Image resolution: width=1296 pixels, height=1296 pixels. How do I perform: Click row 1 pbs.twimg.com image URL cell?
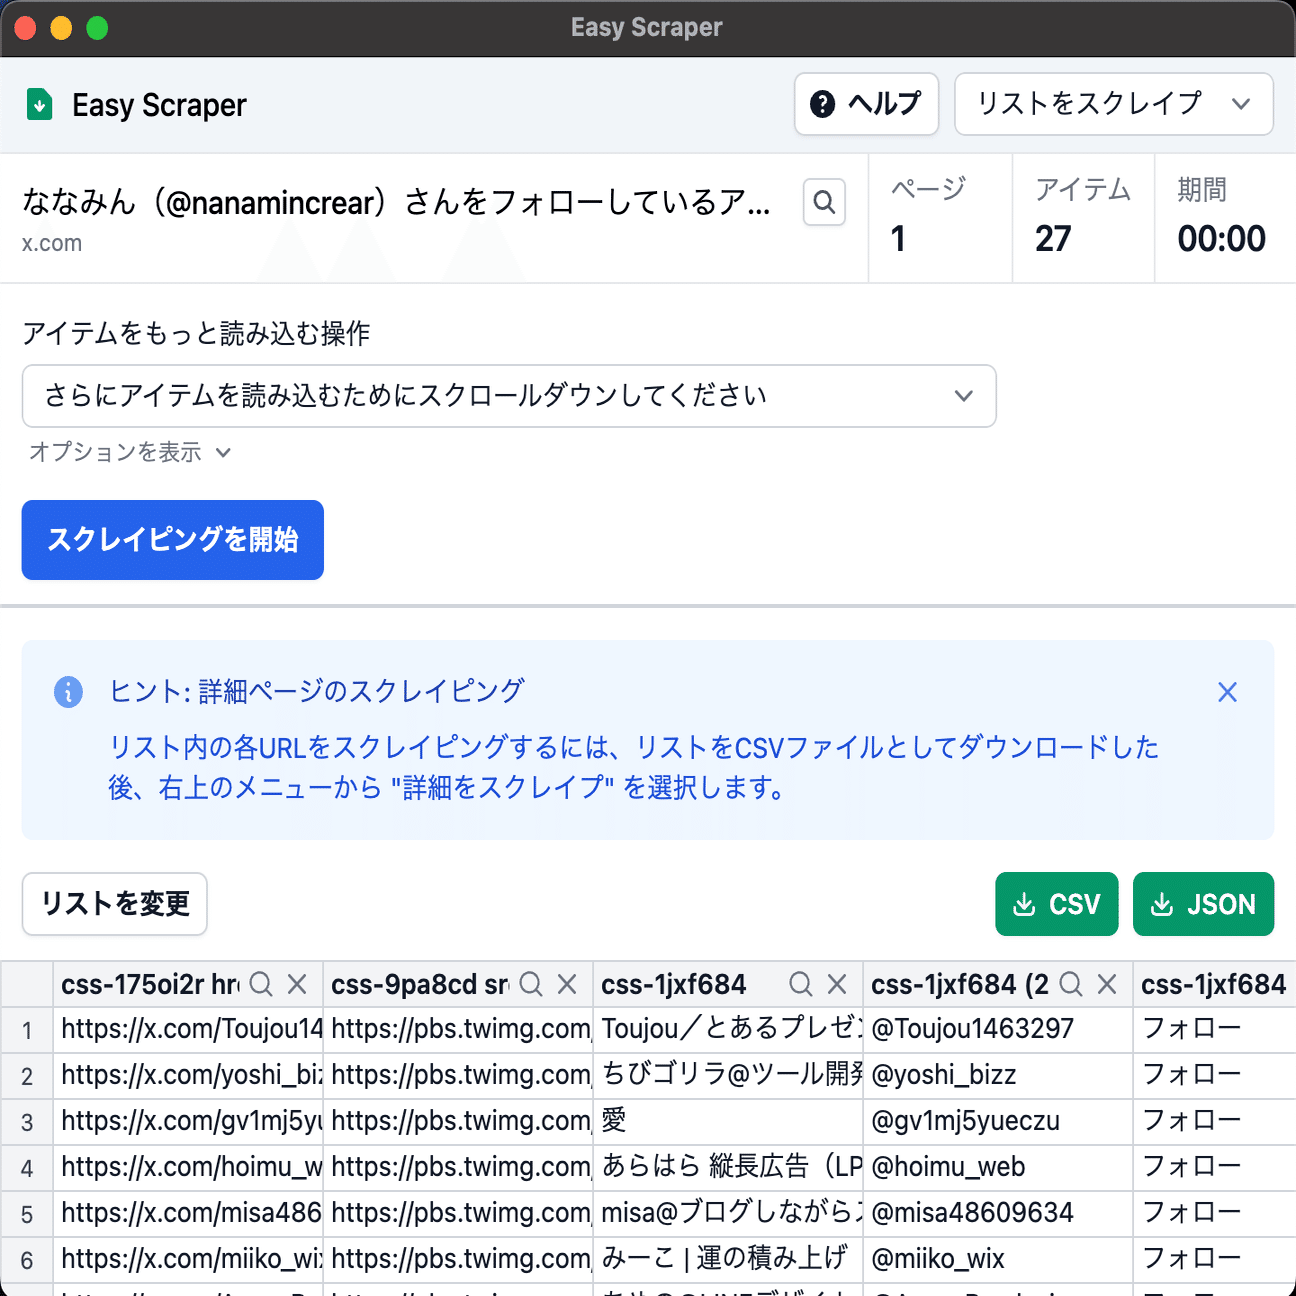458,1029
